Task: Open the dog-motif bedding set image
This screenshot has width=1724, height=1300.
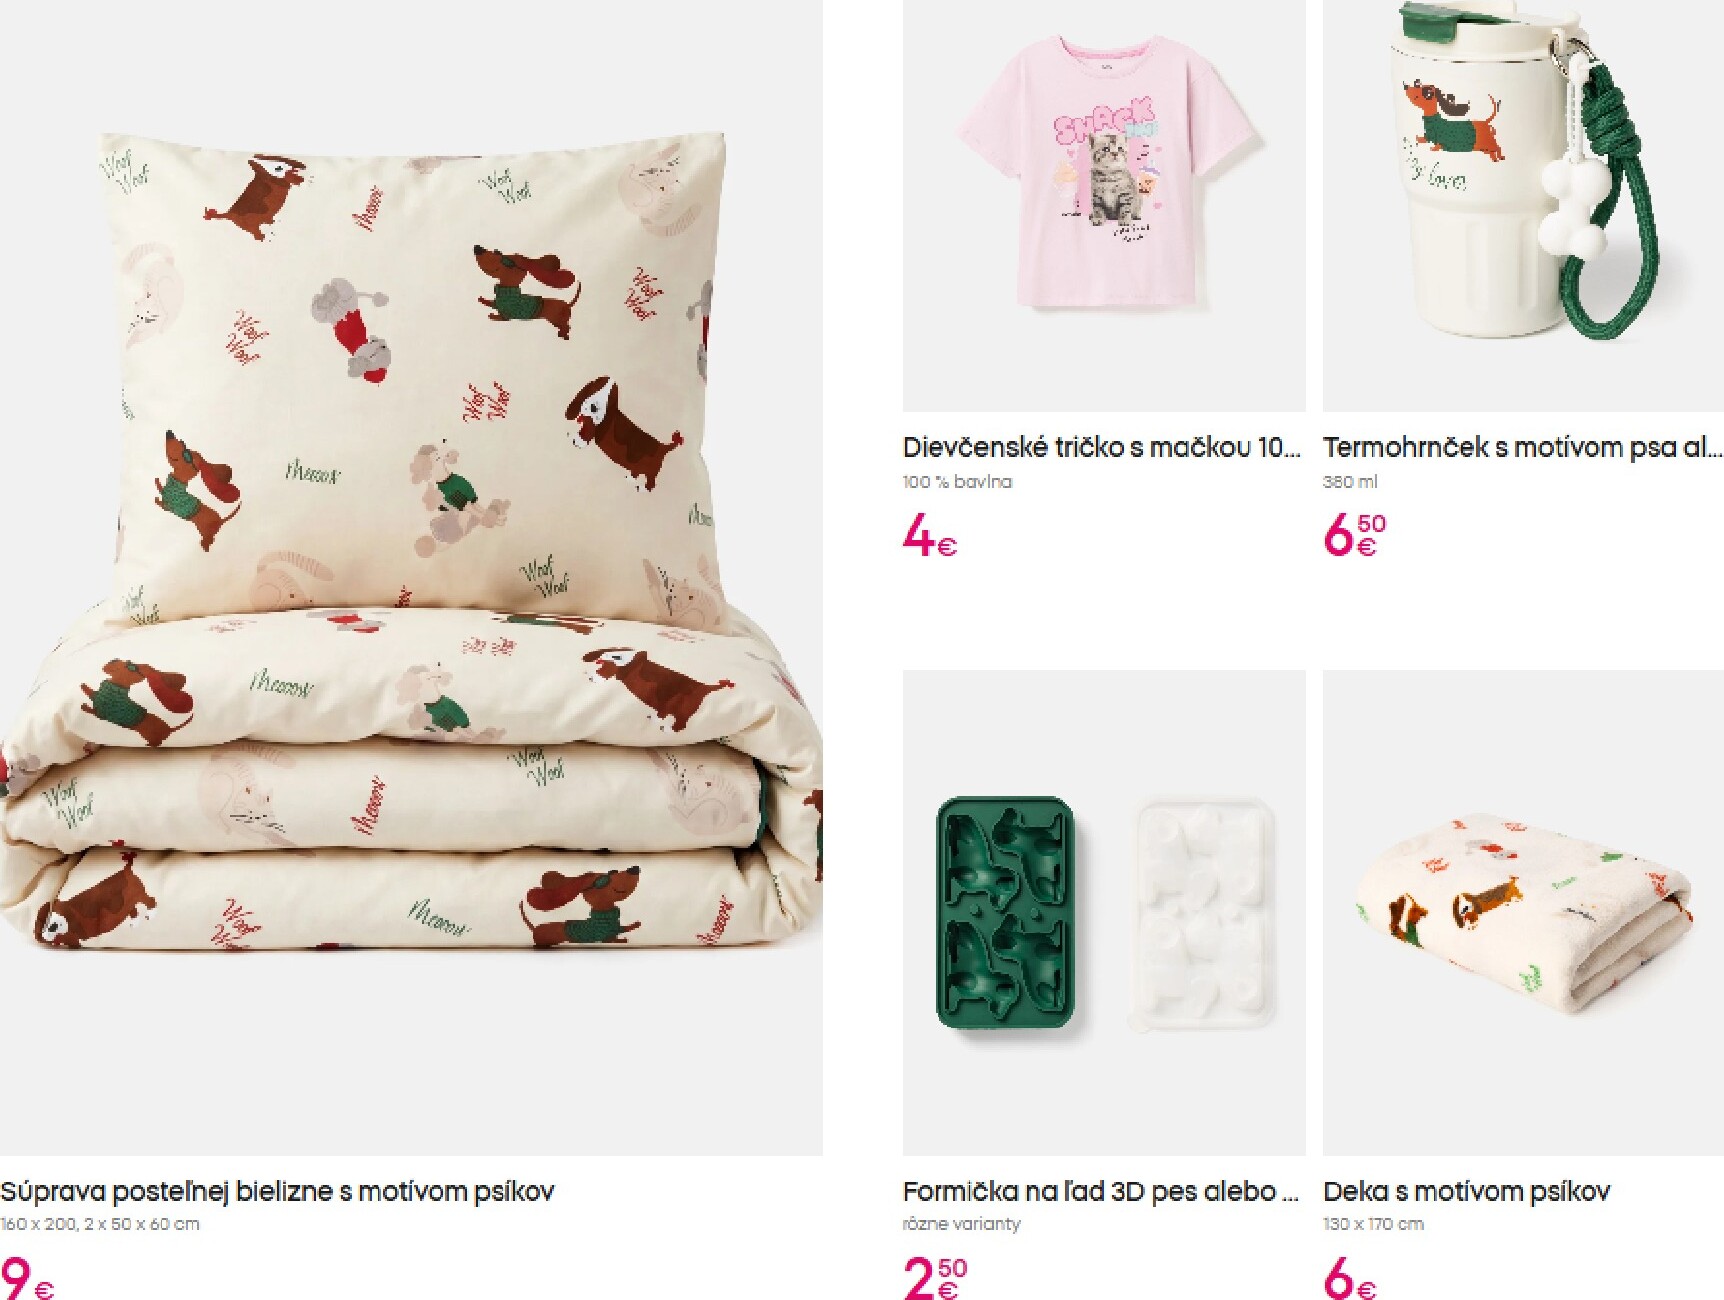Action: point(411,578)
